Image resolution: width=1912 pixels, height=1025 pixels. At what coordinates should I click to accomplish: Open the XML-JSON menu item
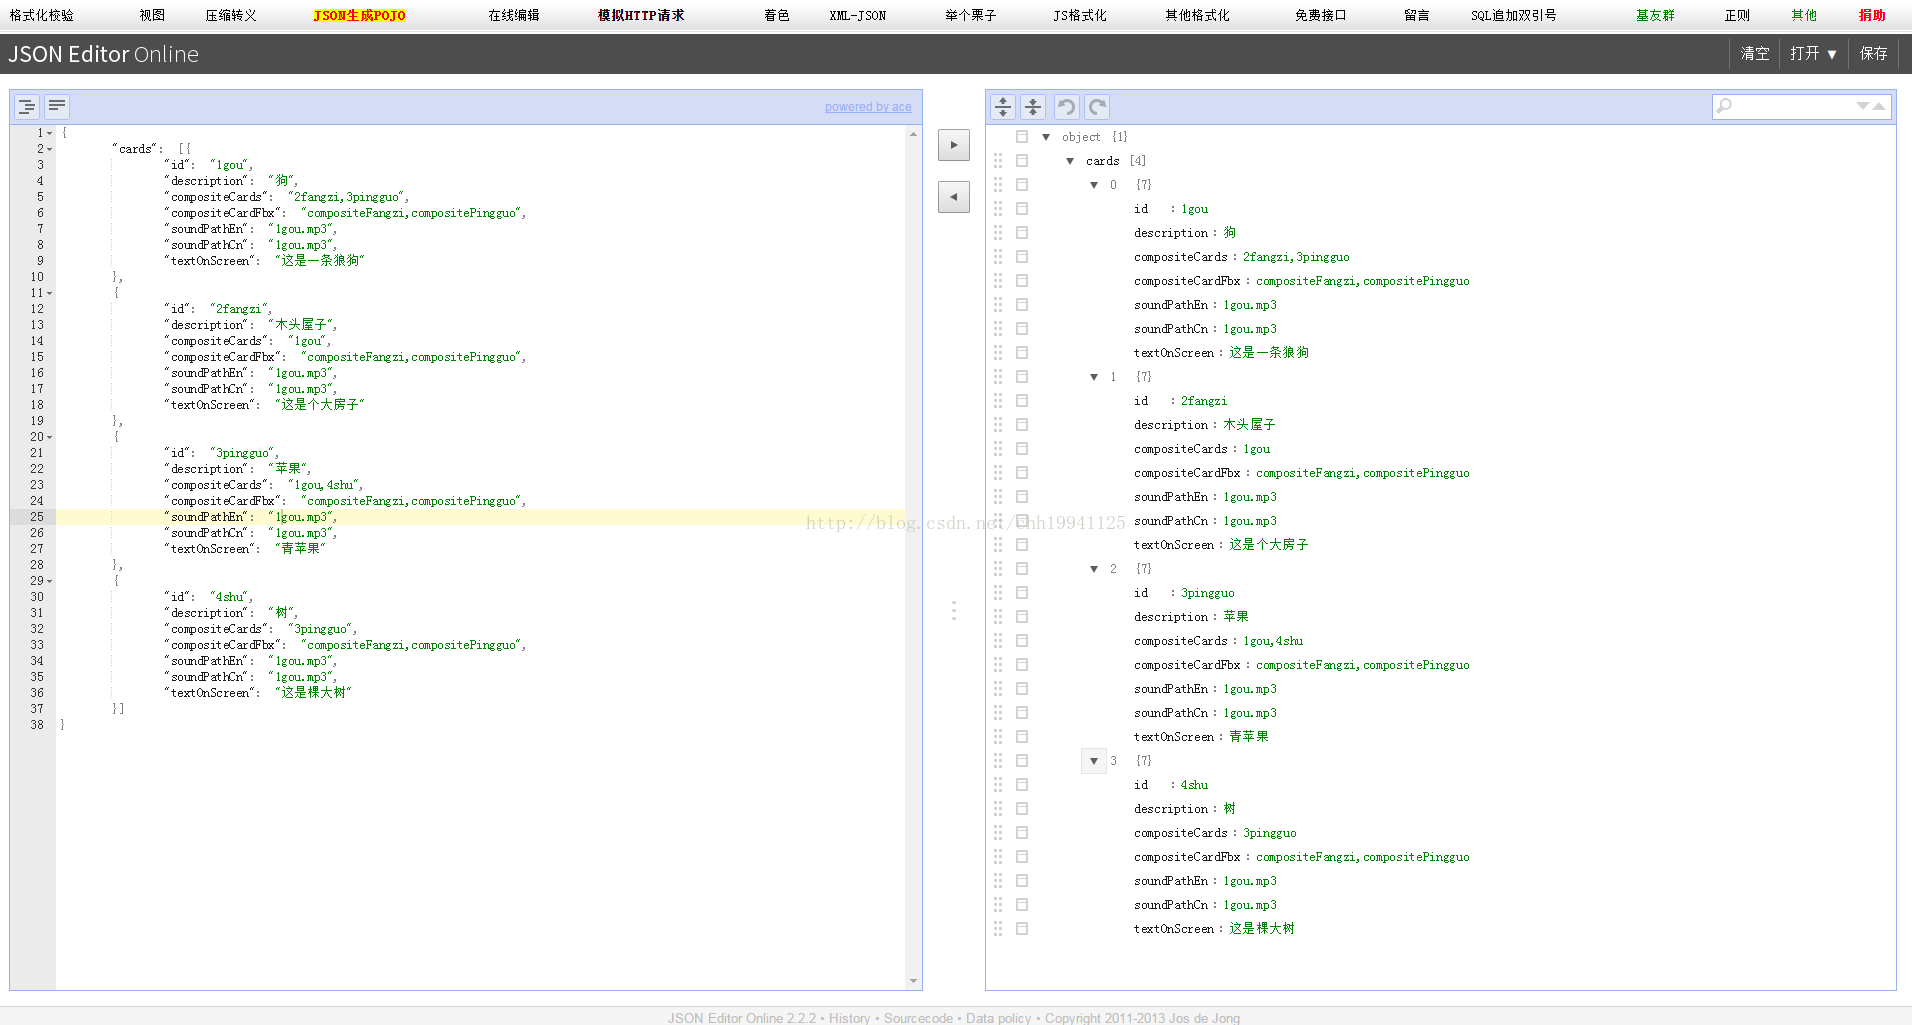pos(858,15)
